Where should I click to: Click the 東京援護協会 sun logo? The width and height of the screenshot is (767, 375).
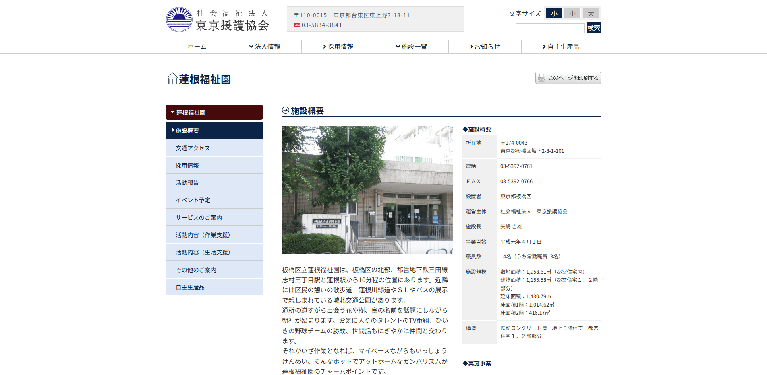(x=179, y=20)
